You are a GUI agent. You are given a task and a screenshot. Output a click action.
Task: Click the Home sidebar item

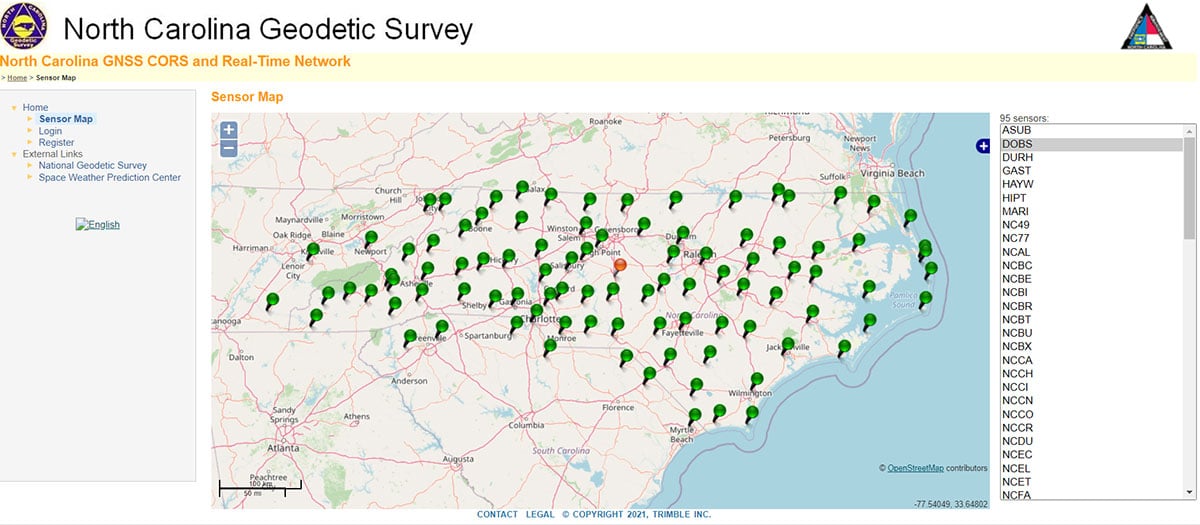(35, 107)
